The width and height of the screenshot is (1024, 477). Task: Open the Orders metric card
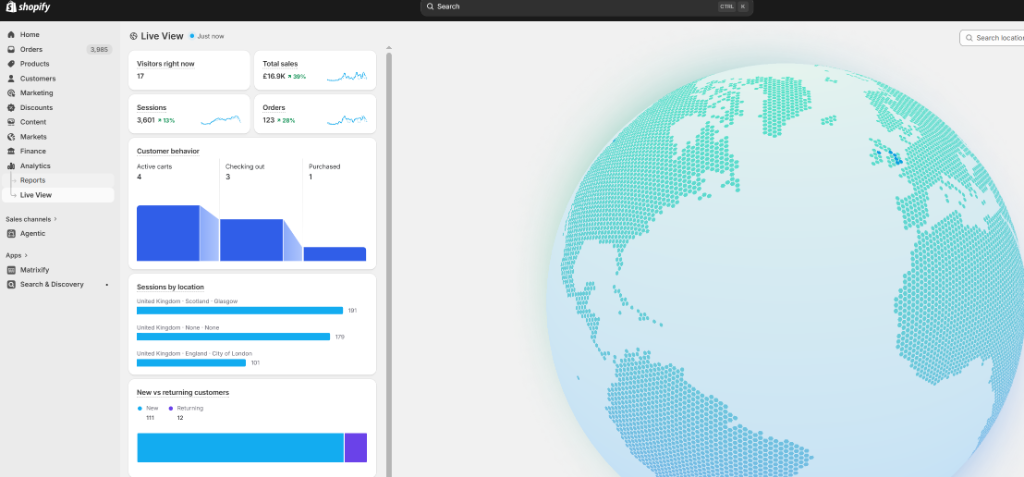pyautogui.click(x=315, y=114)
